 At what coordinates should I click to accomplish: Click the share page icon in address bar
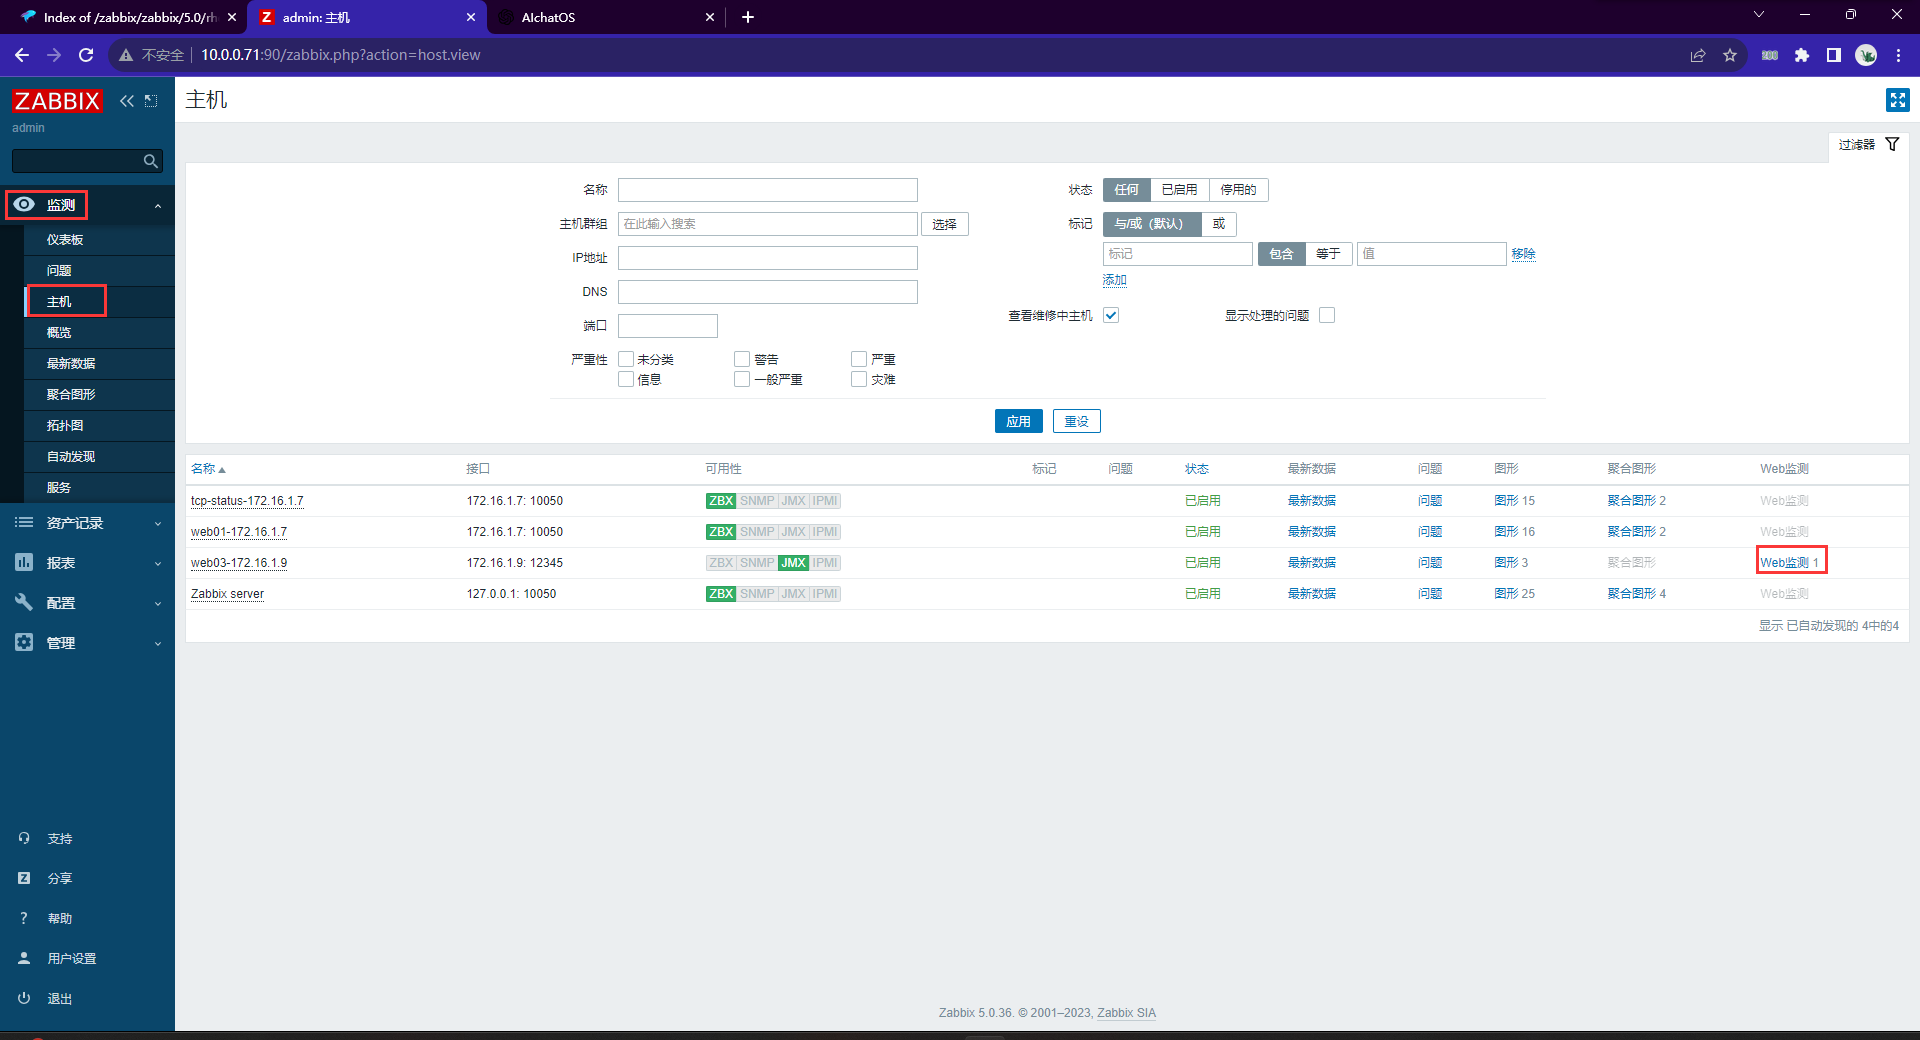[1698, 55]
